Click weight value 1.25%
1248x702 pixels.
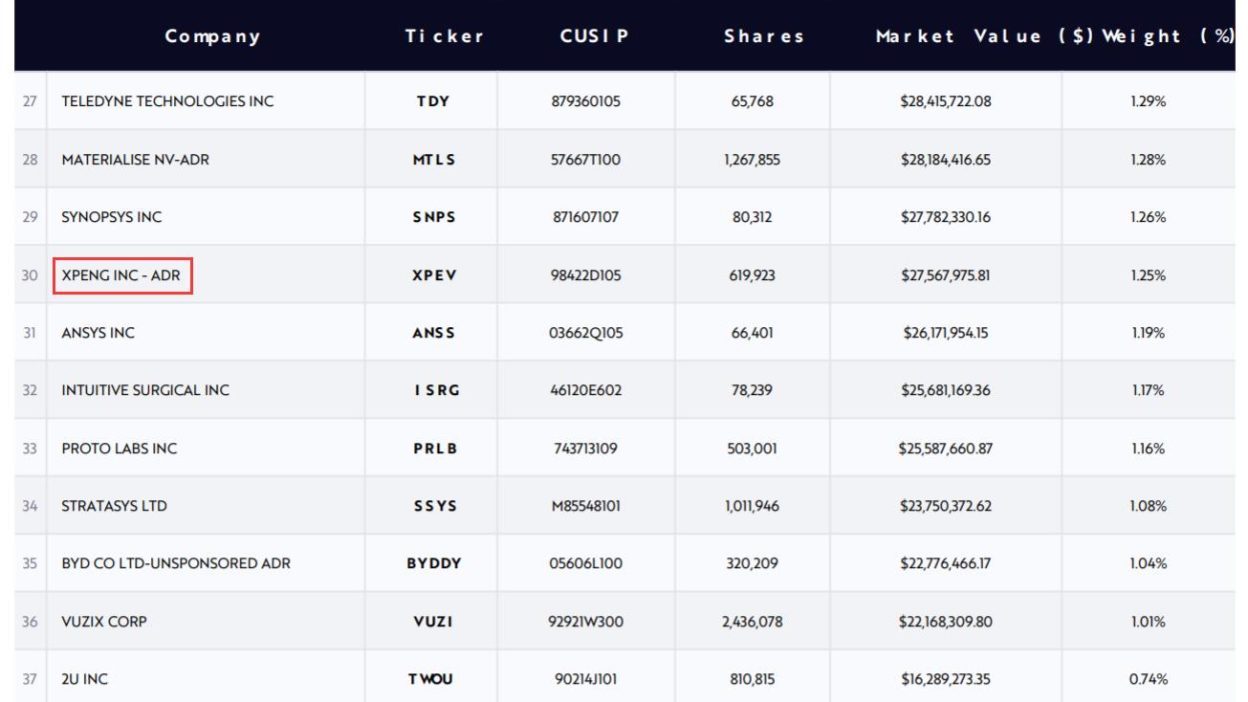(x=1148, y=275)
